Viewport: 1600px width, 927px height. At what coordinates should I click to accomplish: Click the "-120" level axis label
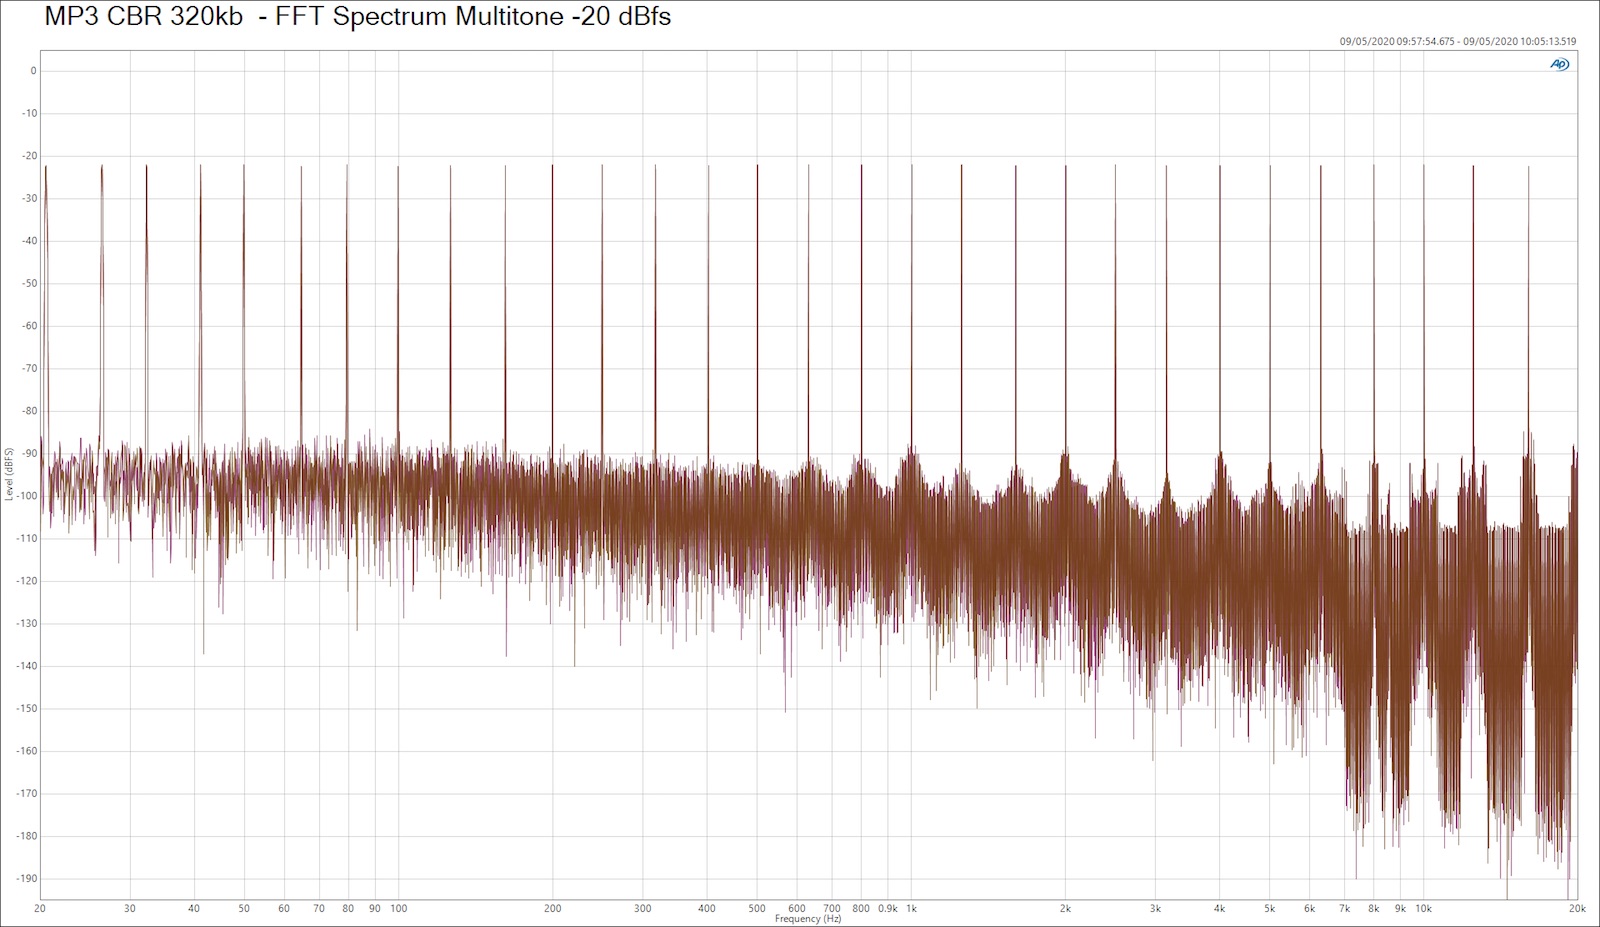coord(27,581)
